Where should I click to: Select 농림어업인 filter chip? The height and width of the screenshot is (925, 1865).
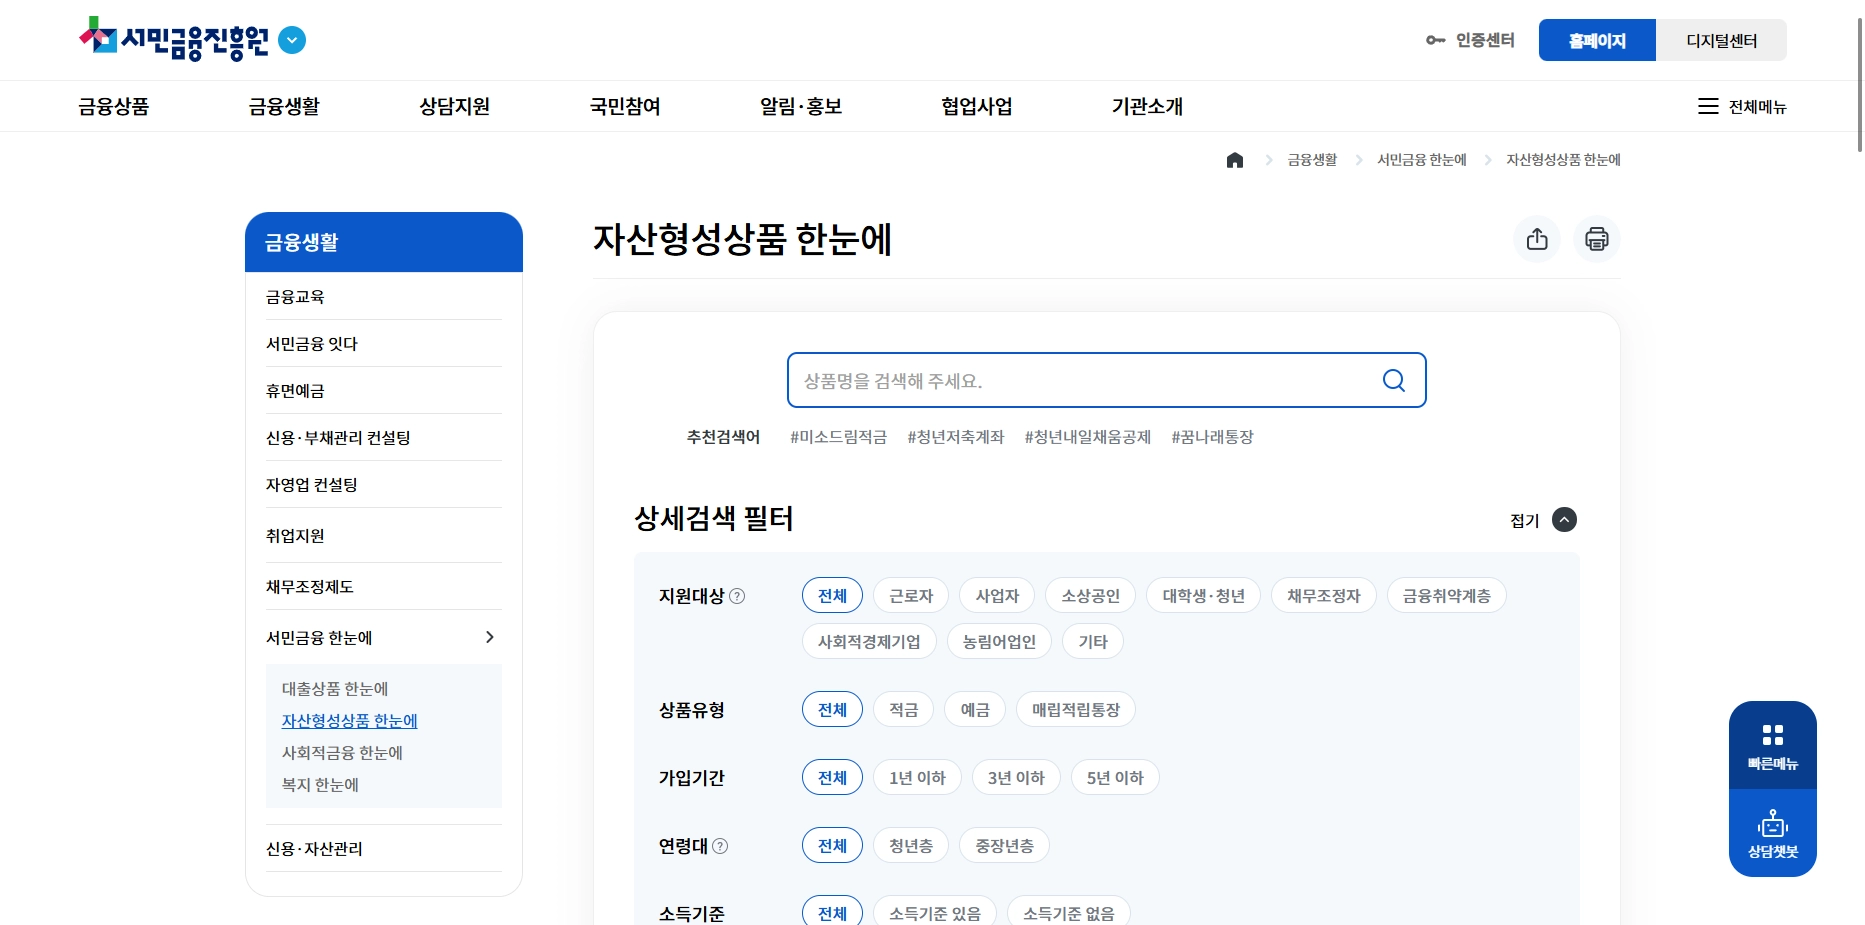pyautogui.click(x=999, y=642)
